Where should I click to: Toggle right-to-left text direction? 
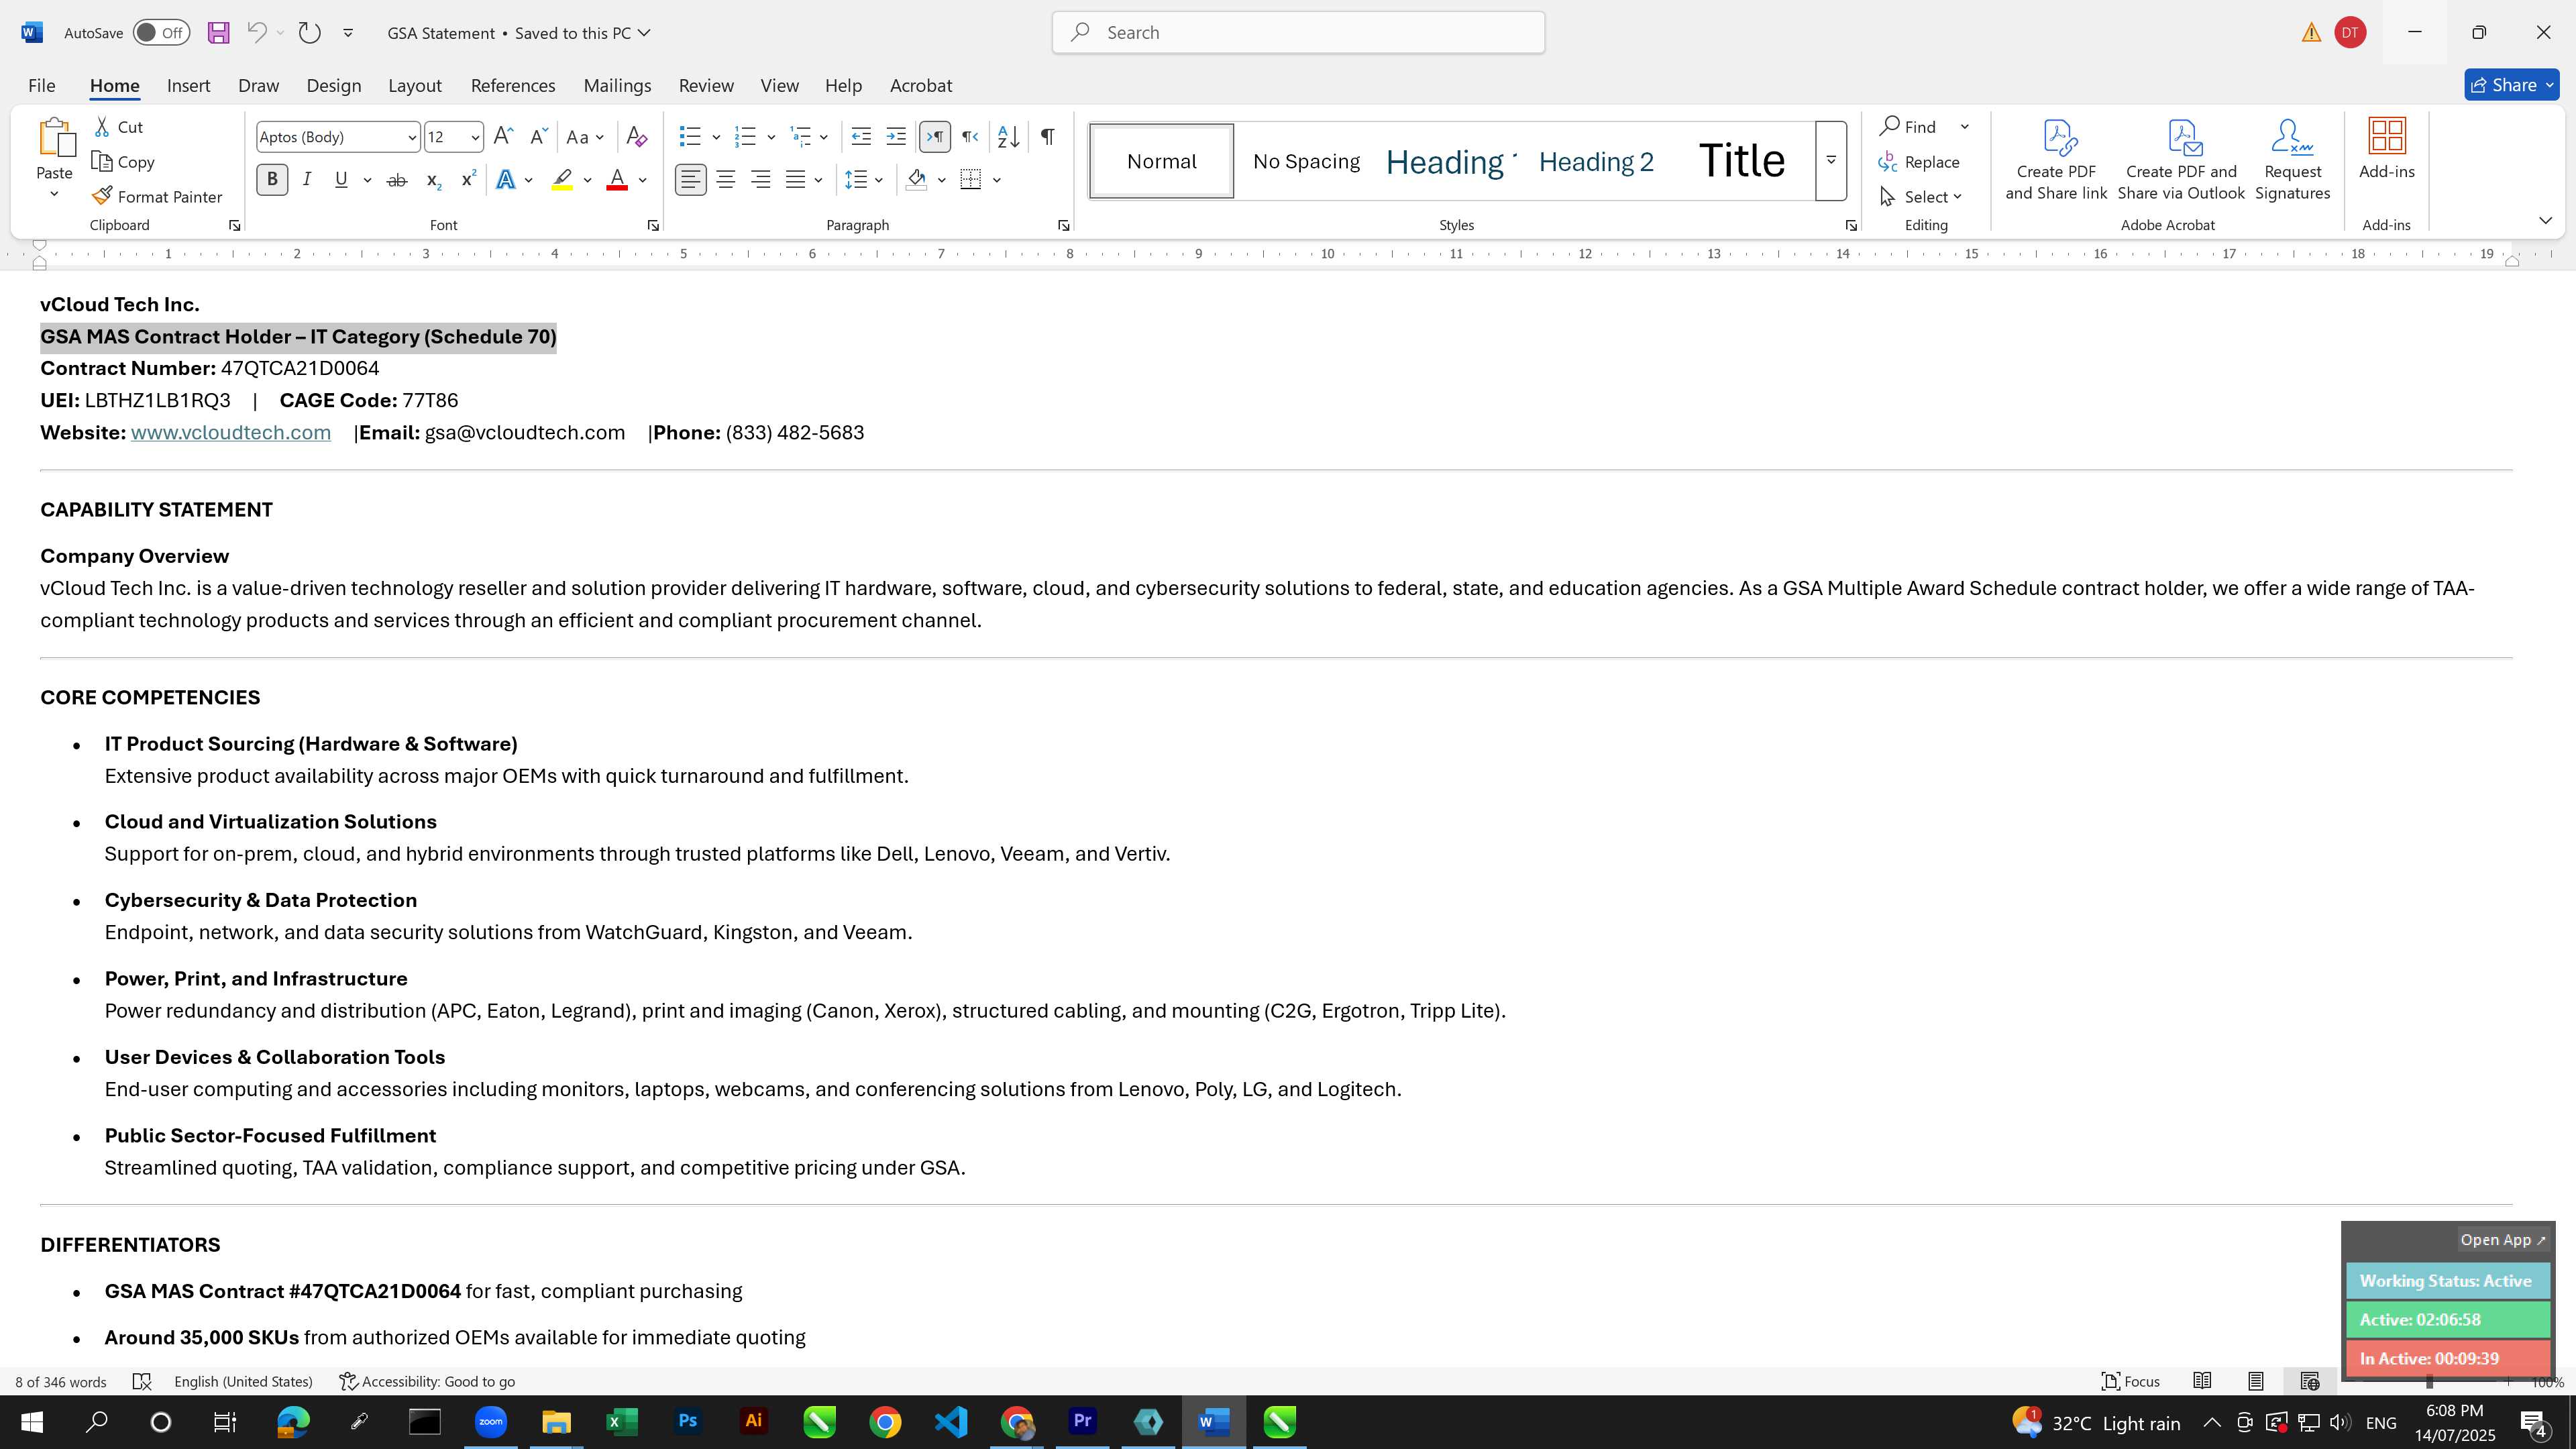(x=970, y=137)
